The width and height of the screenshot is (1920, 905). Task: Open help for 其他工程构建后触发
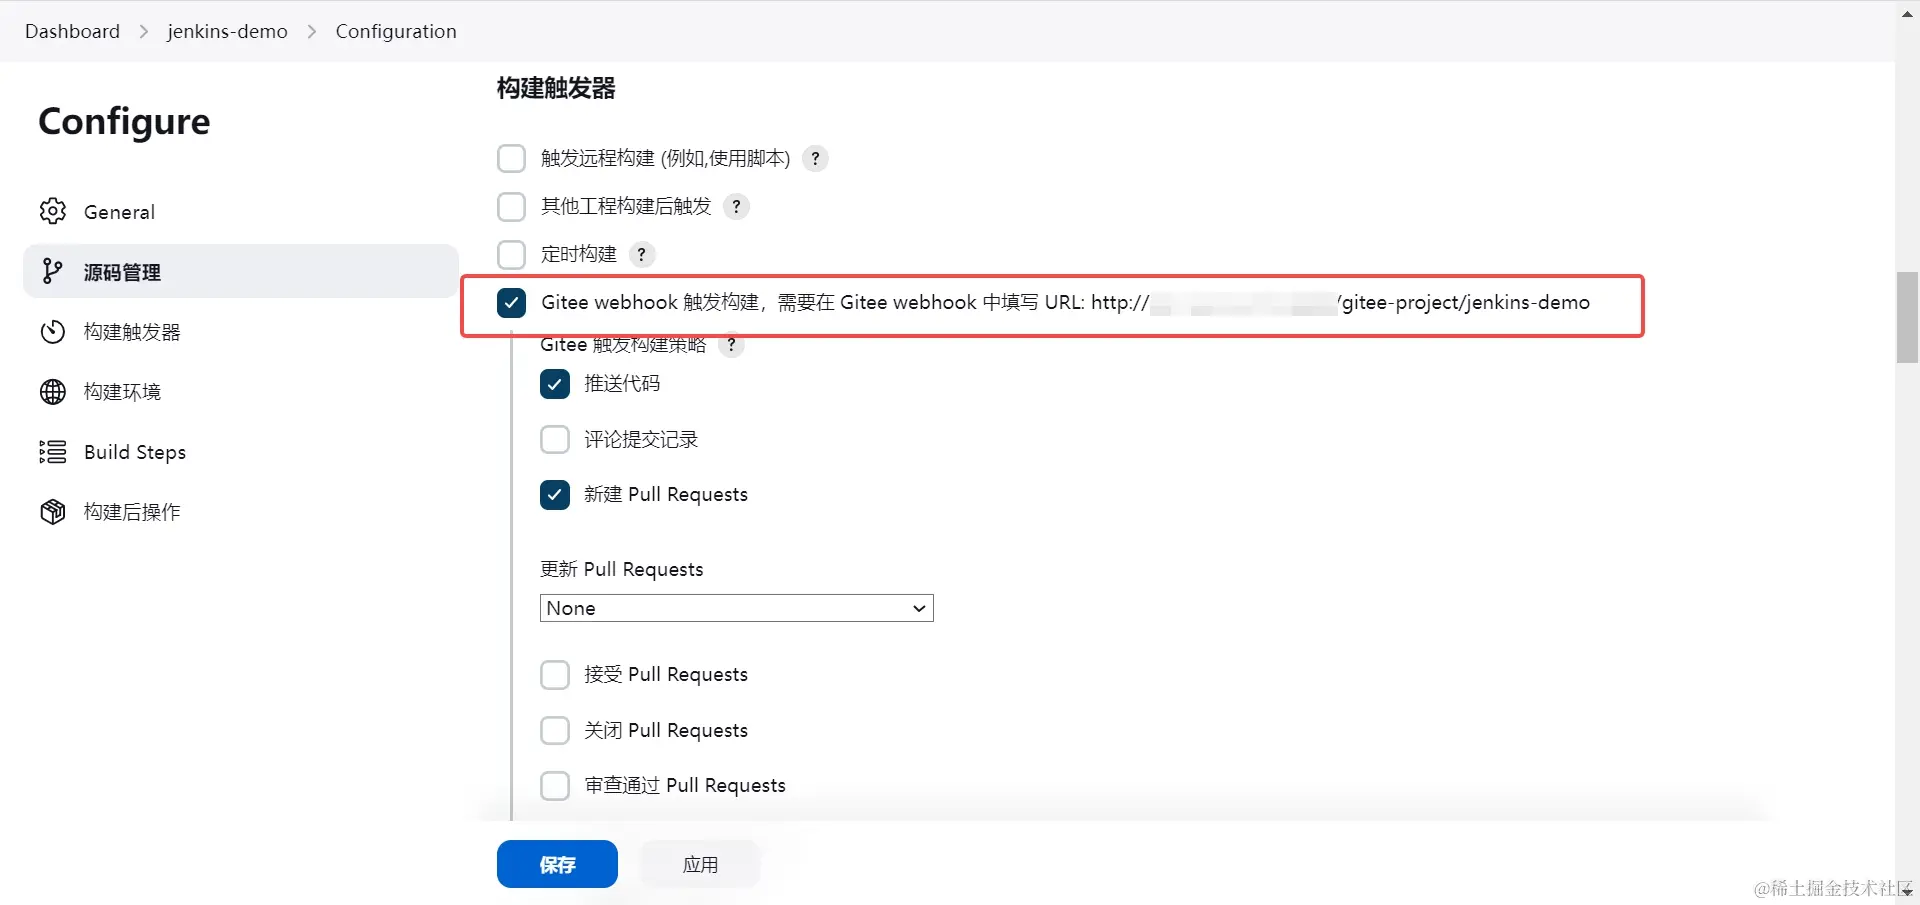(x=736, y=206)
